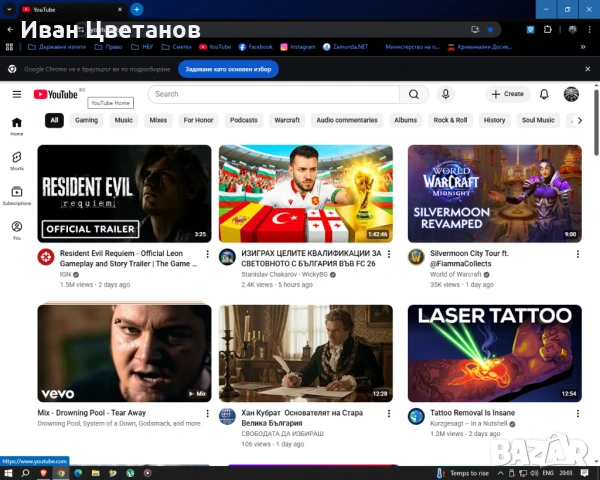This screenshot has height=480, width=600.
Task: Open Chrome three-dot menu
Action: click(x=589, y=29)
